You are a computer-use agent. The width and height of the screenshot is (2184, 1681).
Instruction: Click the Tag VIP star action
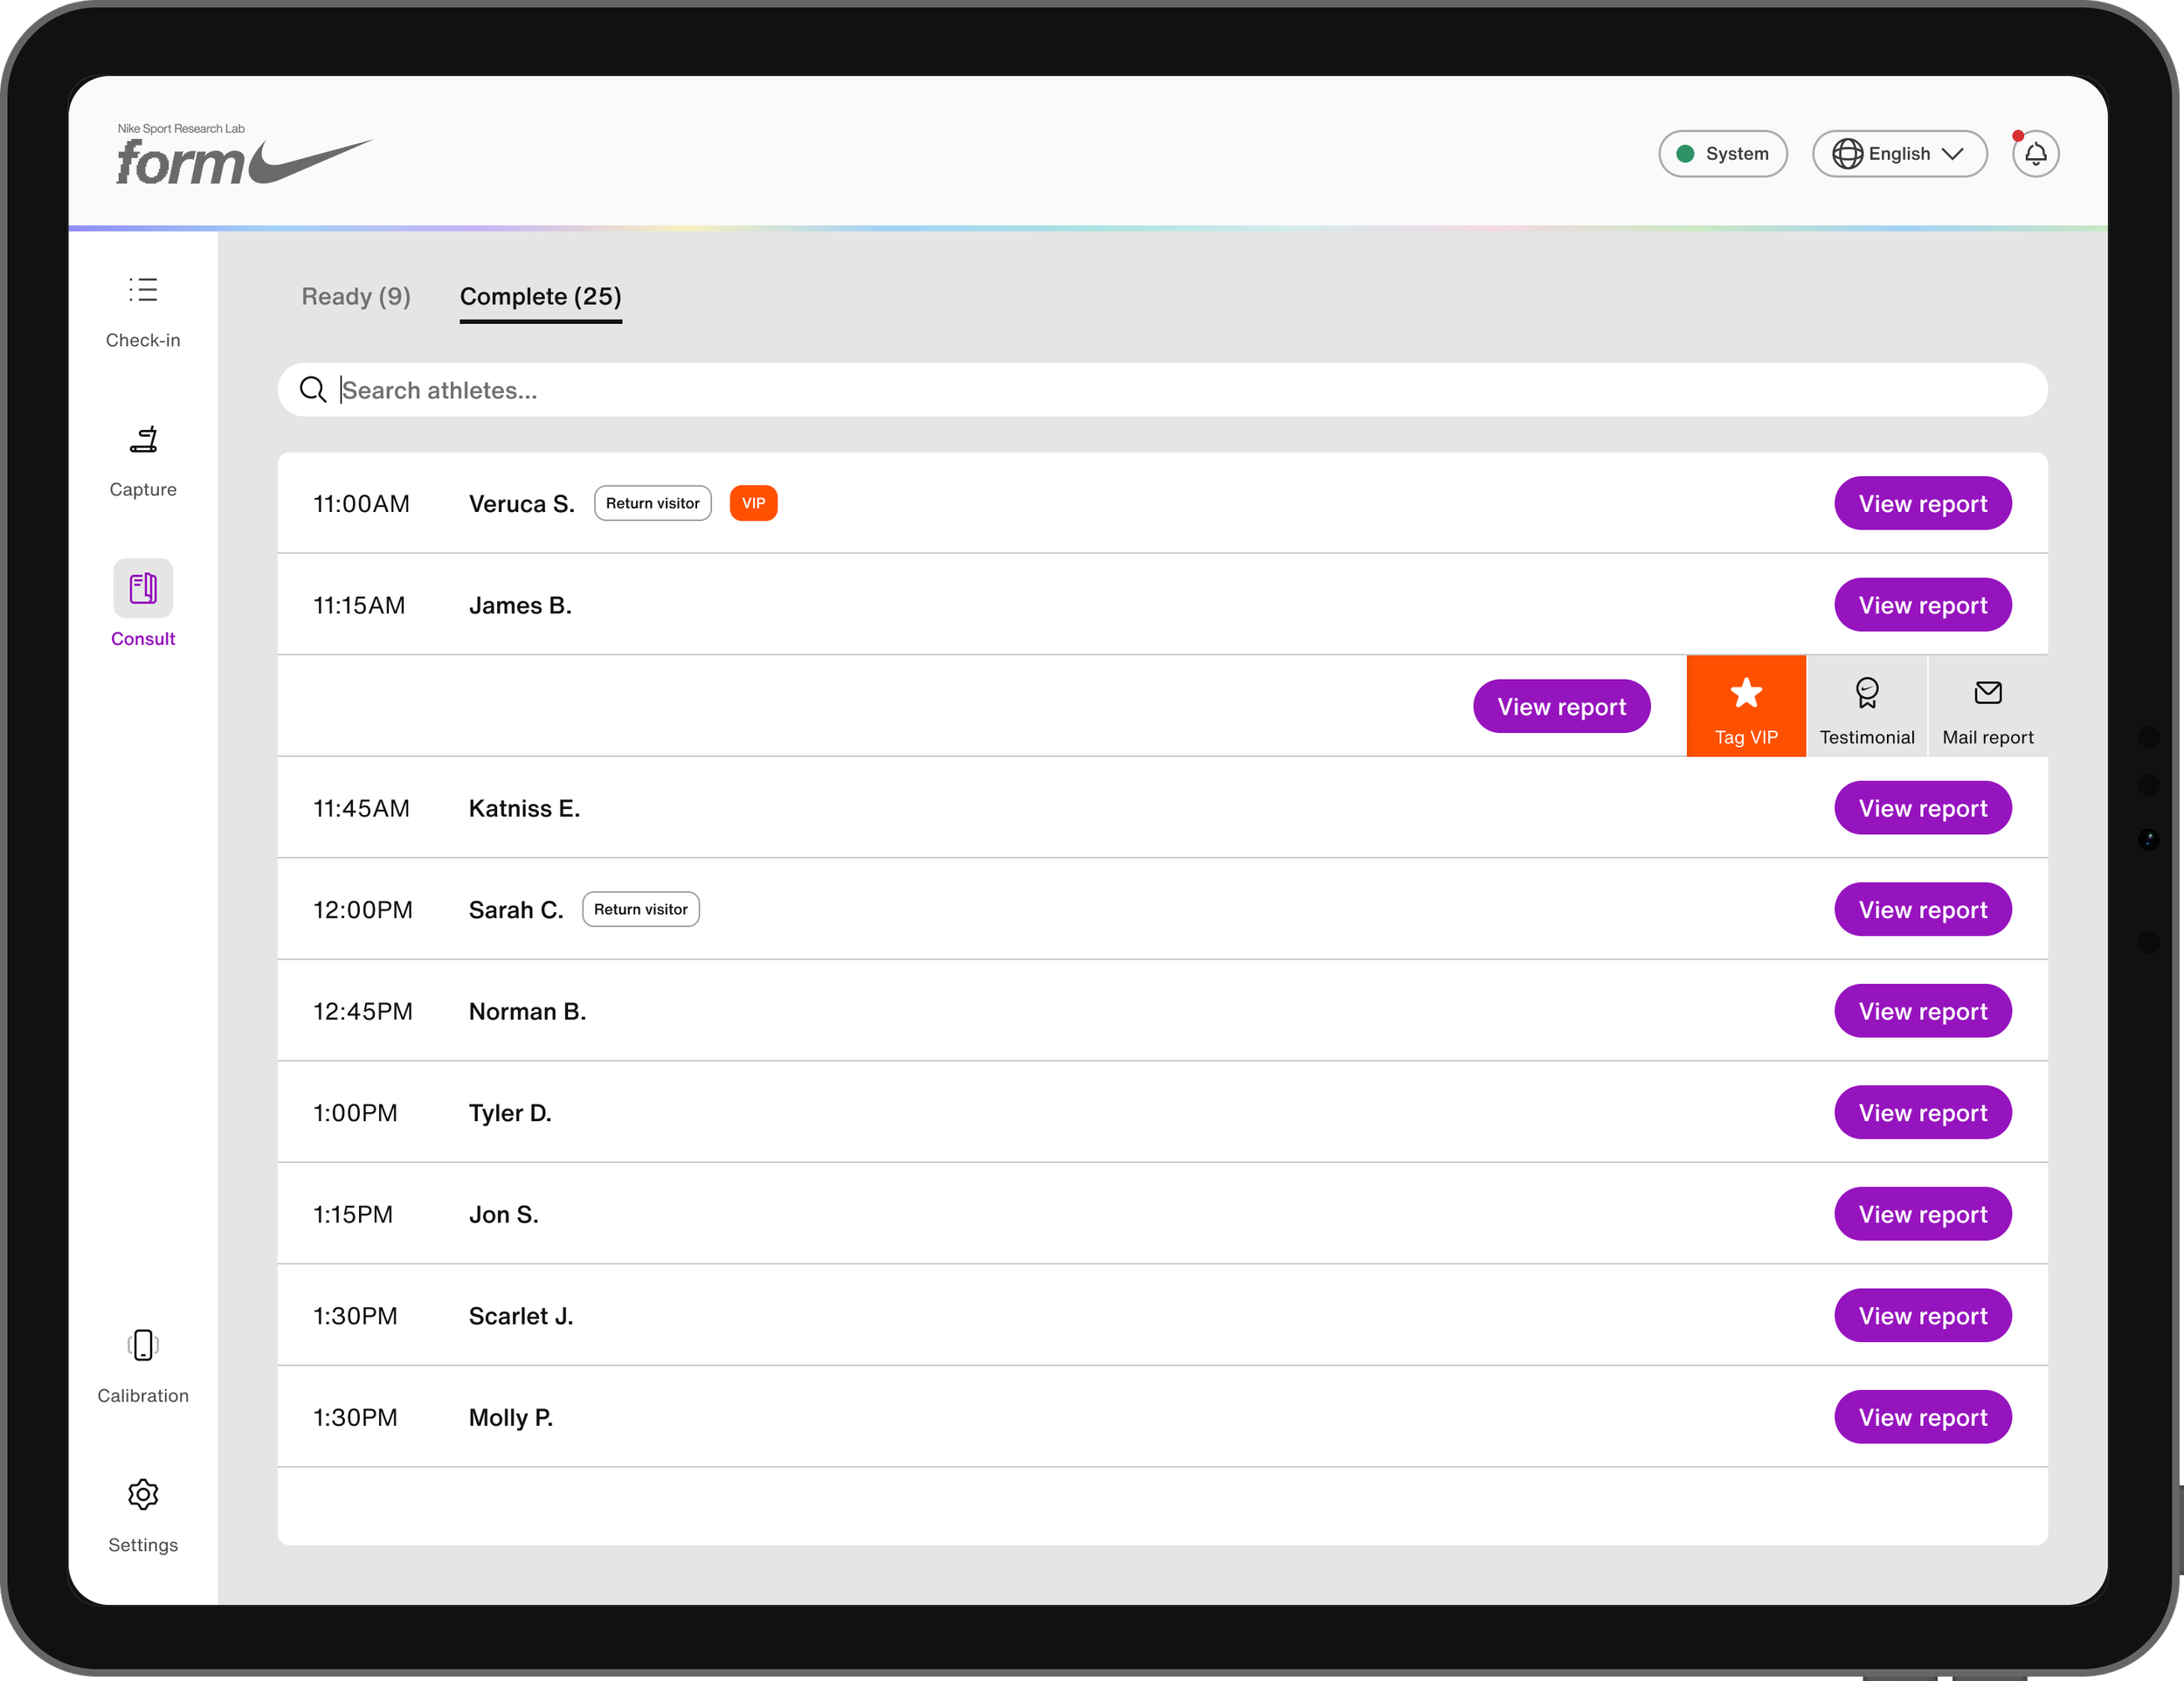[x=1746, y=706]
